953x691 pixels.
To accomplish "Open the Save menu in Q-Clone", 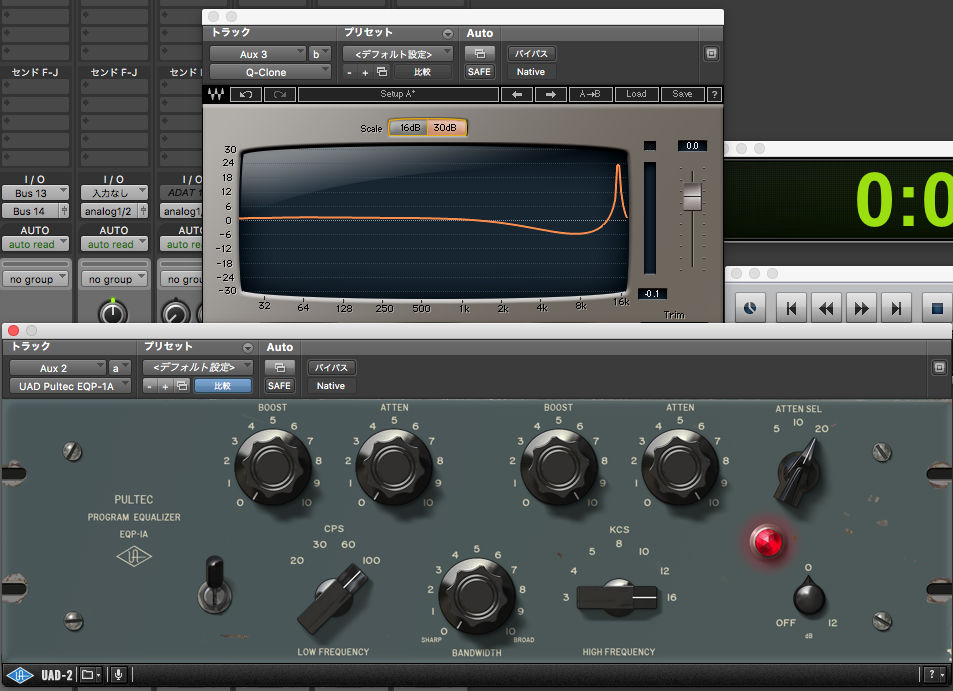I will (682, 94).
